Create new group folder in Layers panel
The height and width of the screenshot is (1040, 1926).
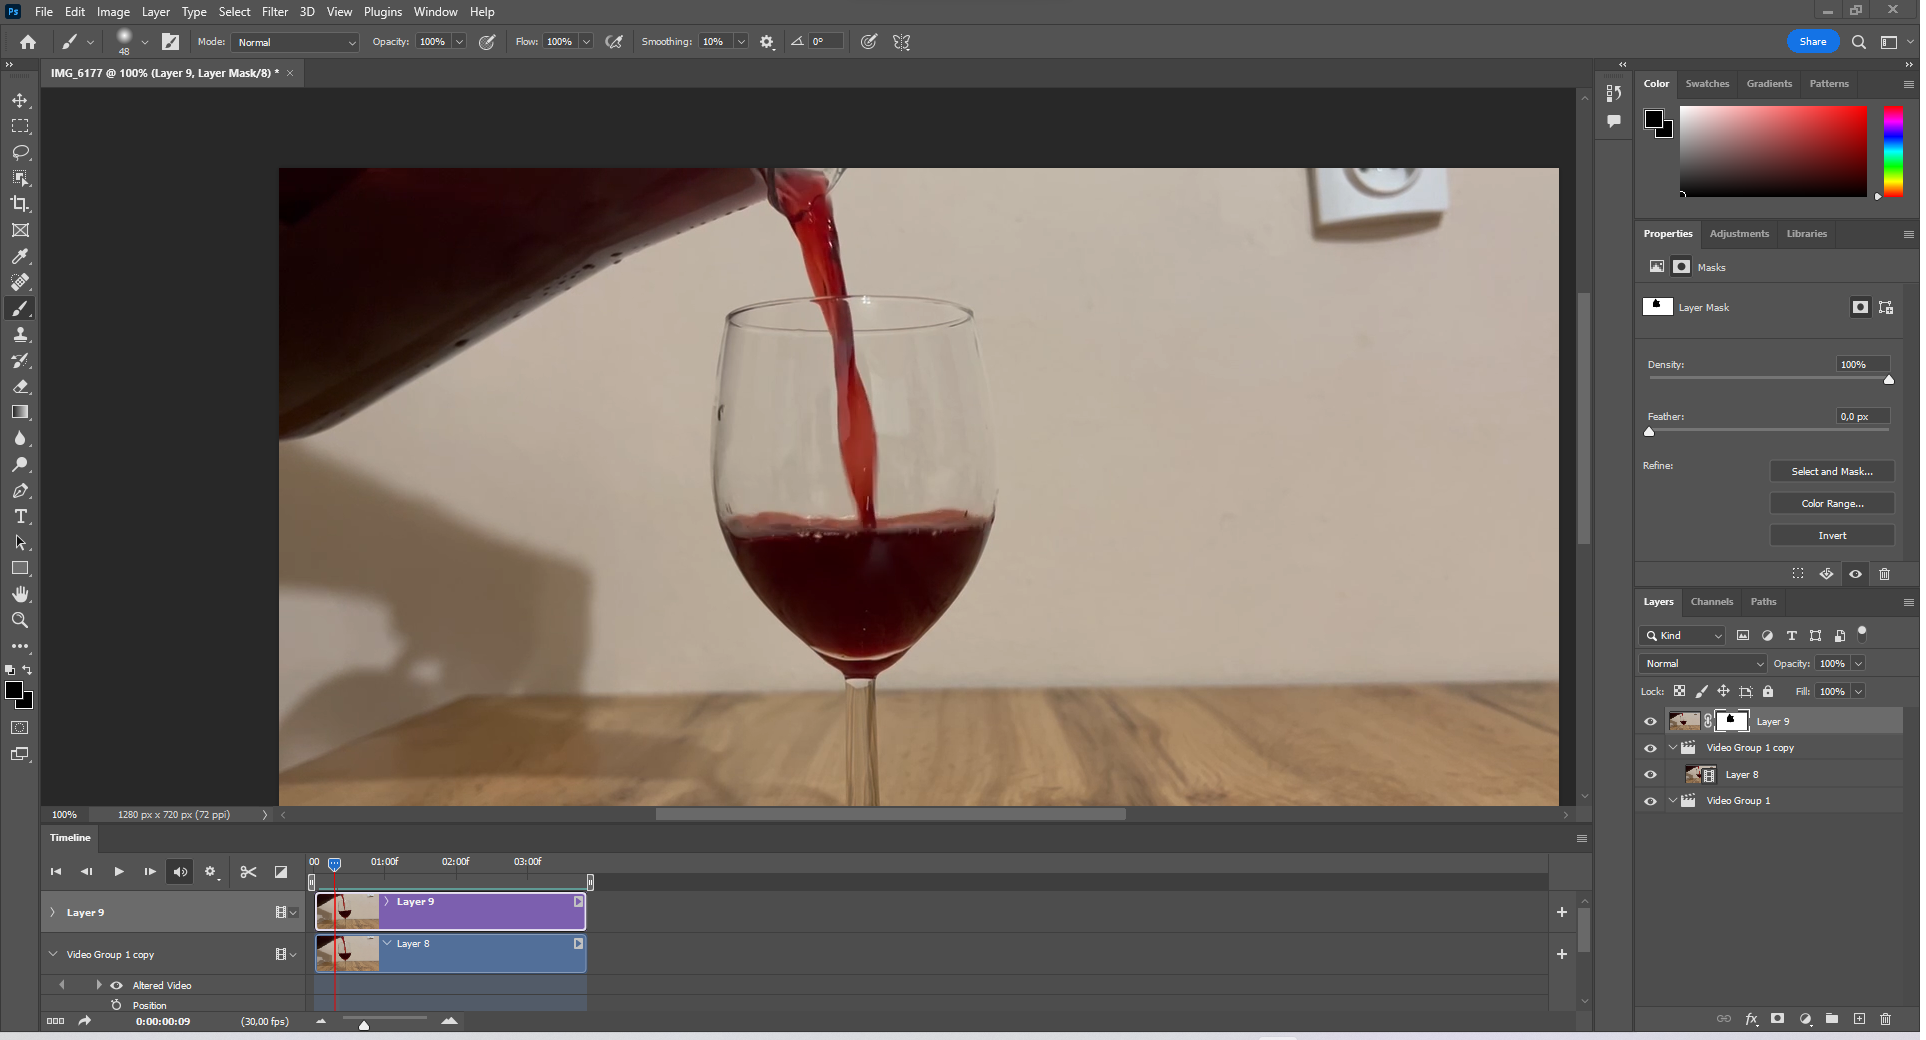(1832, 1019)
